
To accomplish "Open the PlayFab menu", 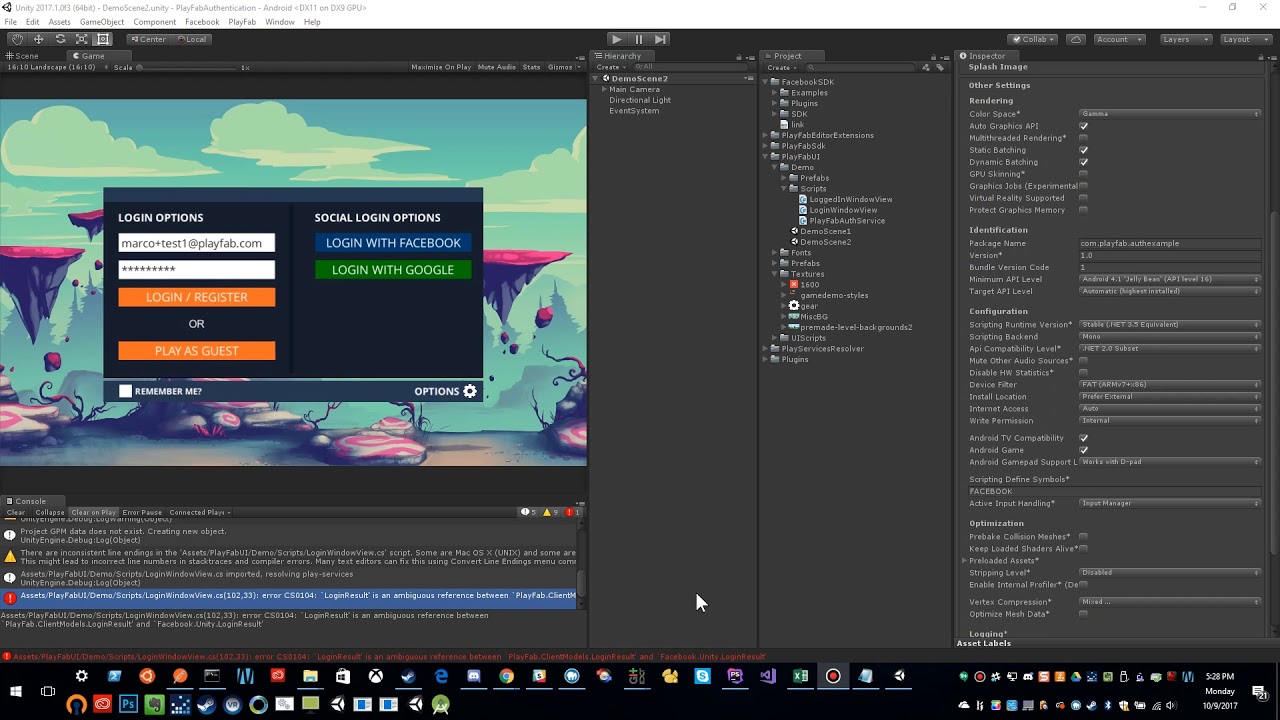I will click(x=242, y=22).
